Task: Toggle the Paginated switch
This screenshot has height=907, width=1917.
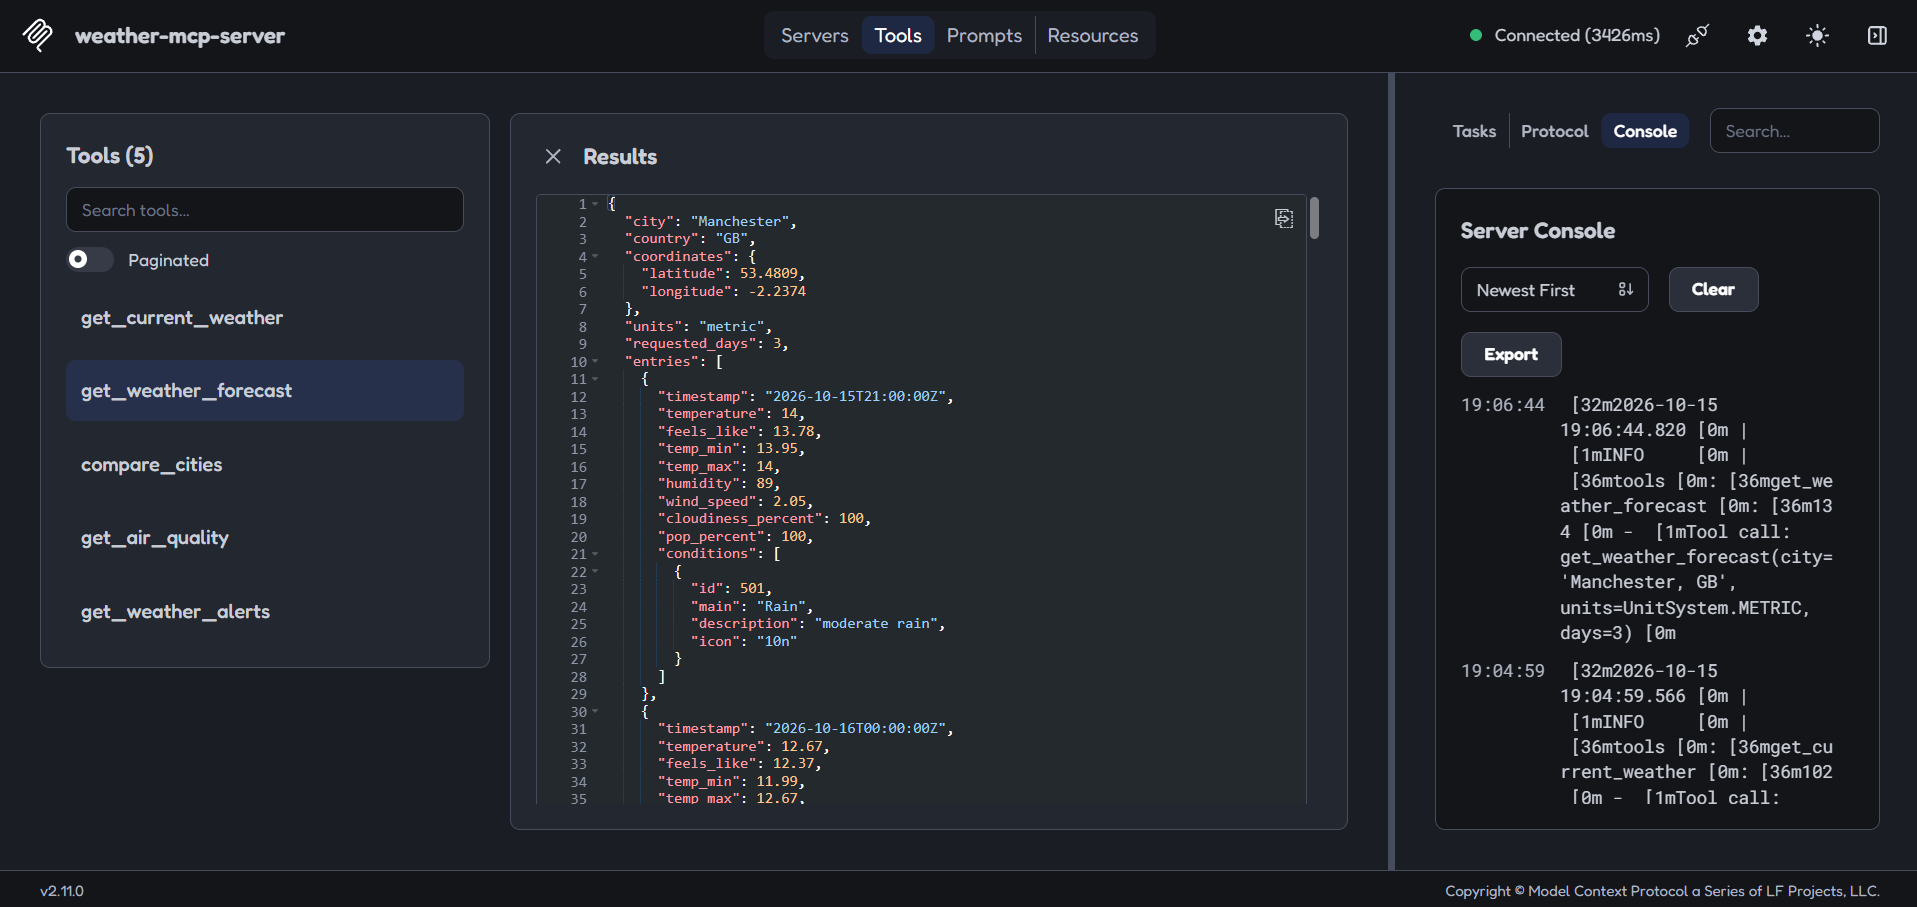Action: point(90,259)
